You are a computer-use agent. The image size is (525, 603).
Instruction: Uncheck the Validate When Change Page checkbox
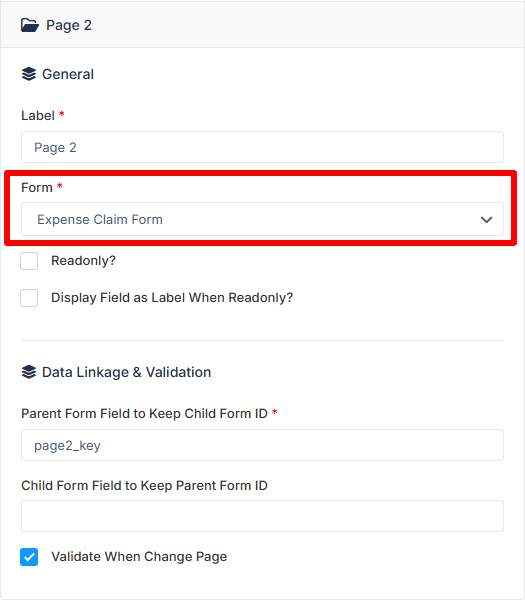tap(29, 557)
